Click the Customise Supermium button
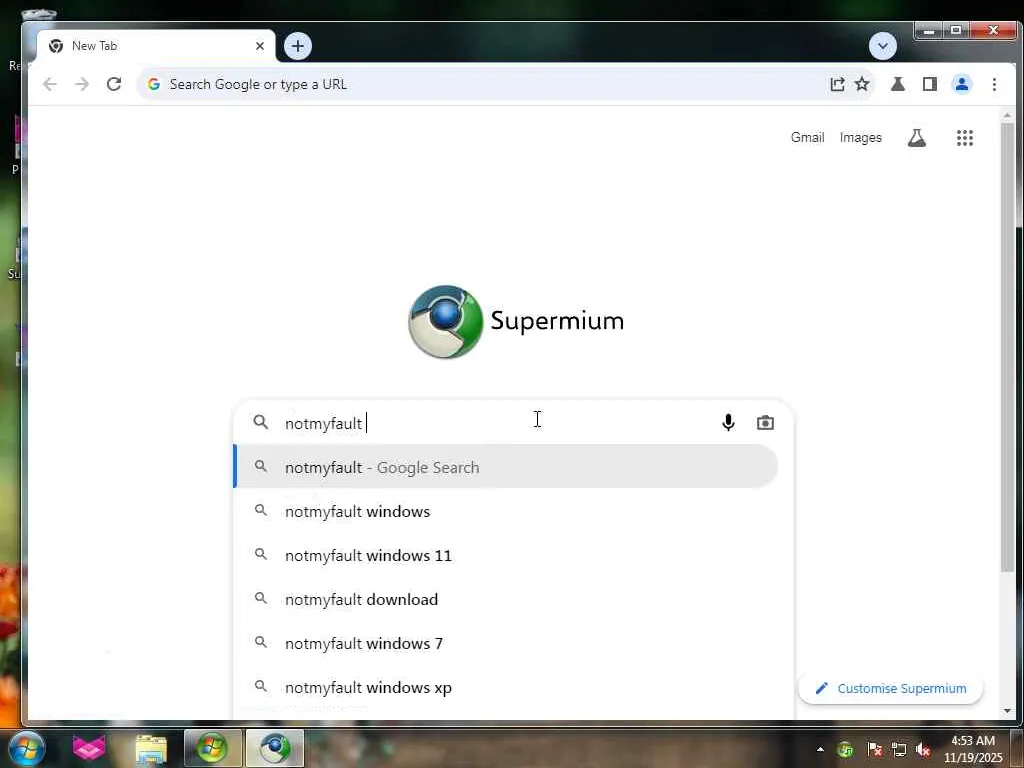This screenshot has height=768, width=1024. pyautogui.click(x=891, y=688)
